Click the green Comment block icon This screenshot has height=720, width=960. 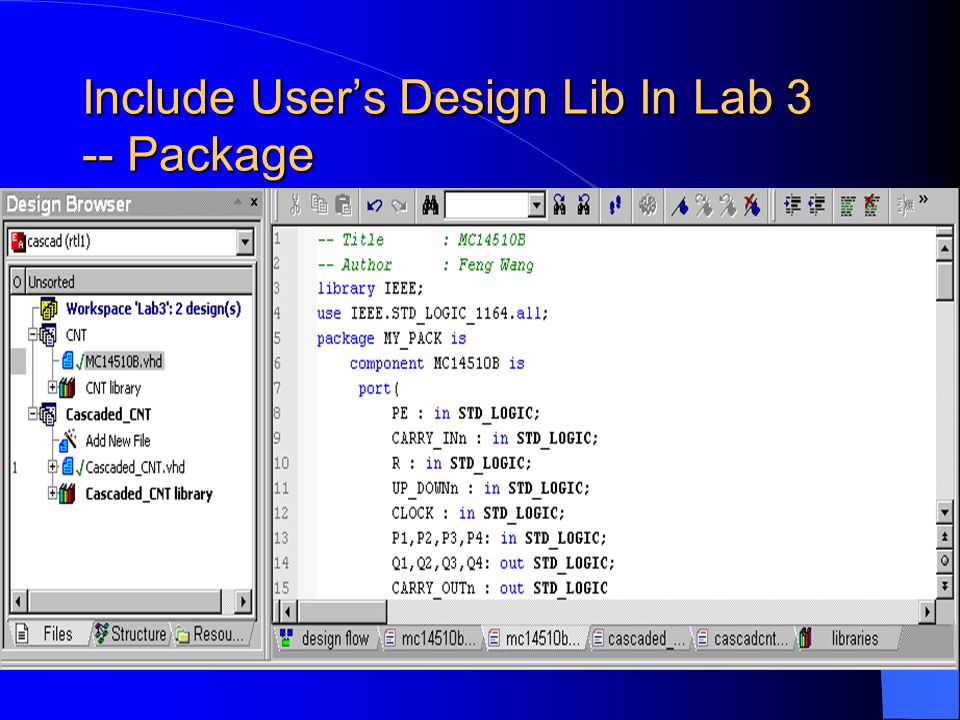pyautogui.click(x=847, y=206)
